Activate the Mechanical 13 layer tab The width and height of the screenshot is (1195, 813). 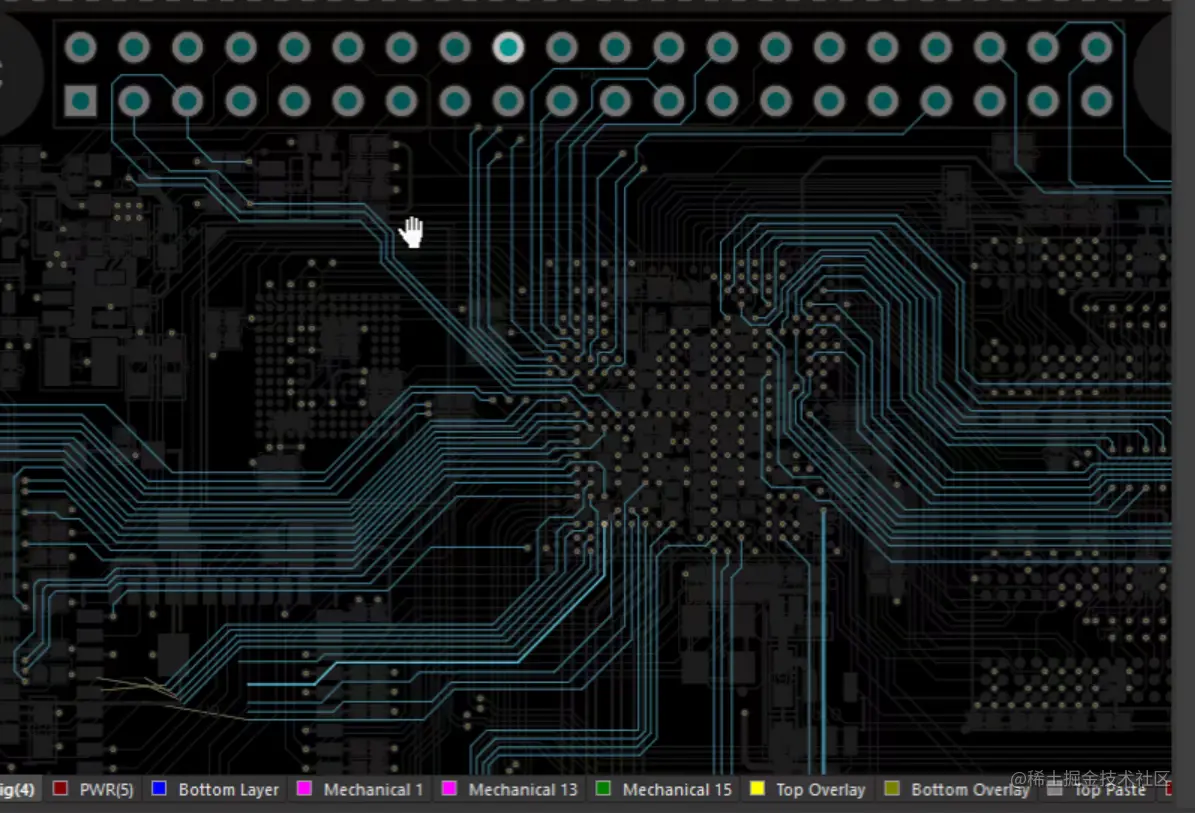[x=511, y=789]
